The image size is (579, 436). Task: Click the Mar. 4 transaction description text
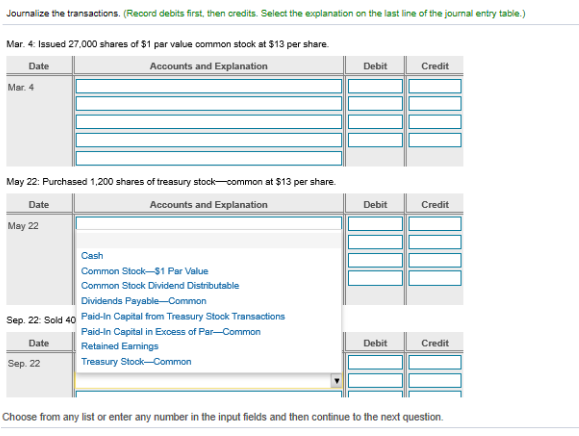167,44
